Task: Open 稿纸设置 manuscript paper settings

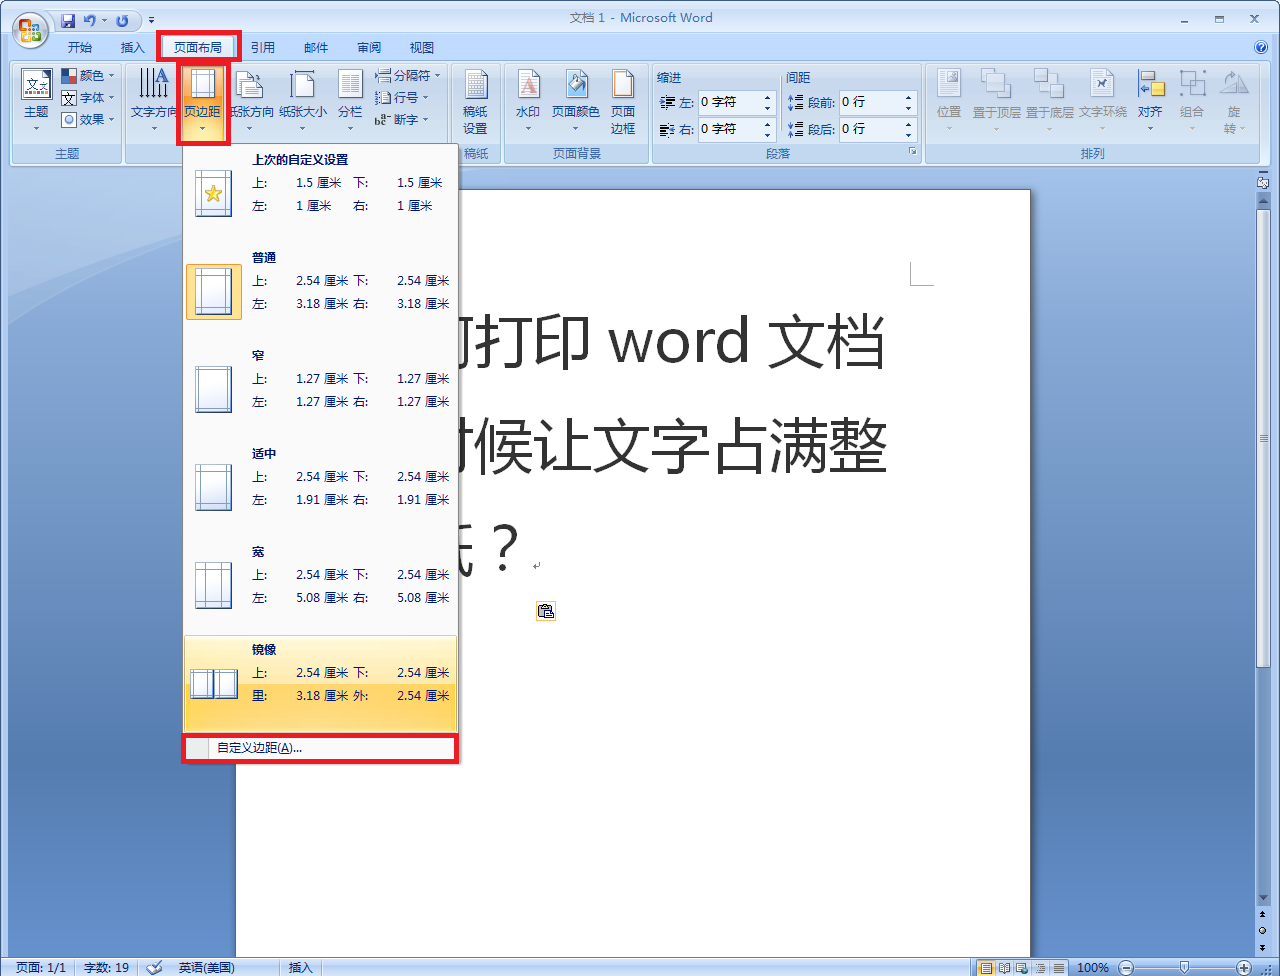Action: click(x=476, y=102)
